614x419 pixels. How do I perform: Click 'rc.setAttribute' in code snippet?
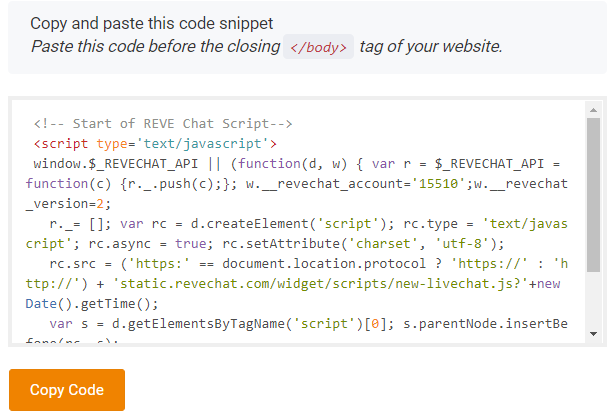coord(281,244)
